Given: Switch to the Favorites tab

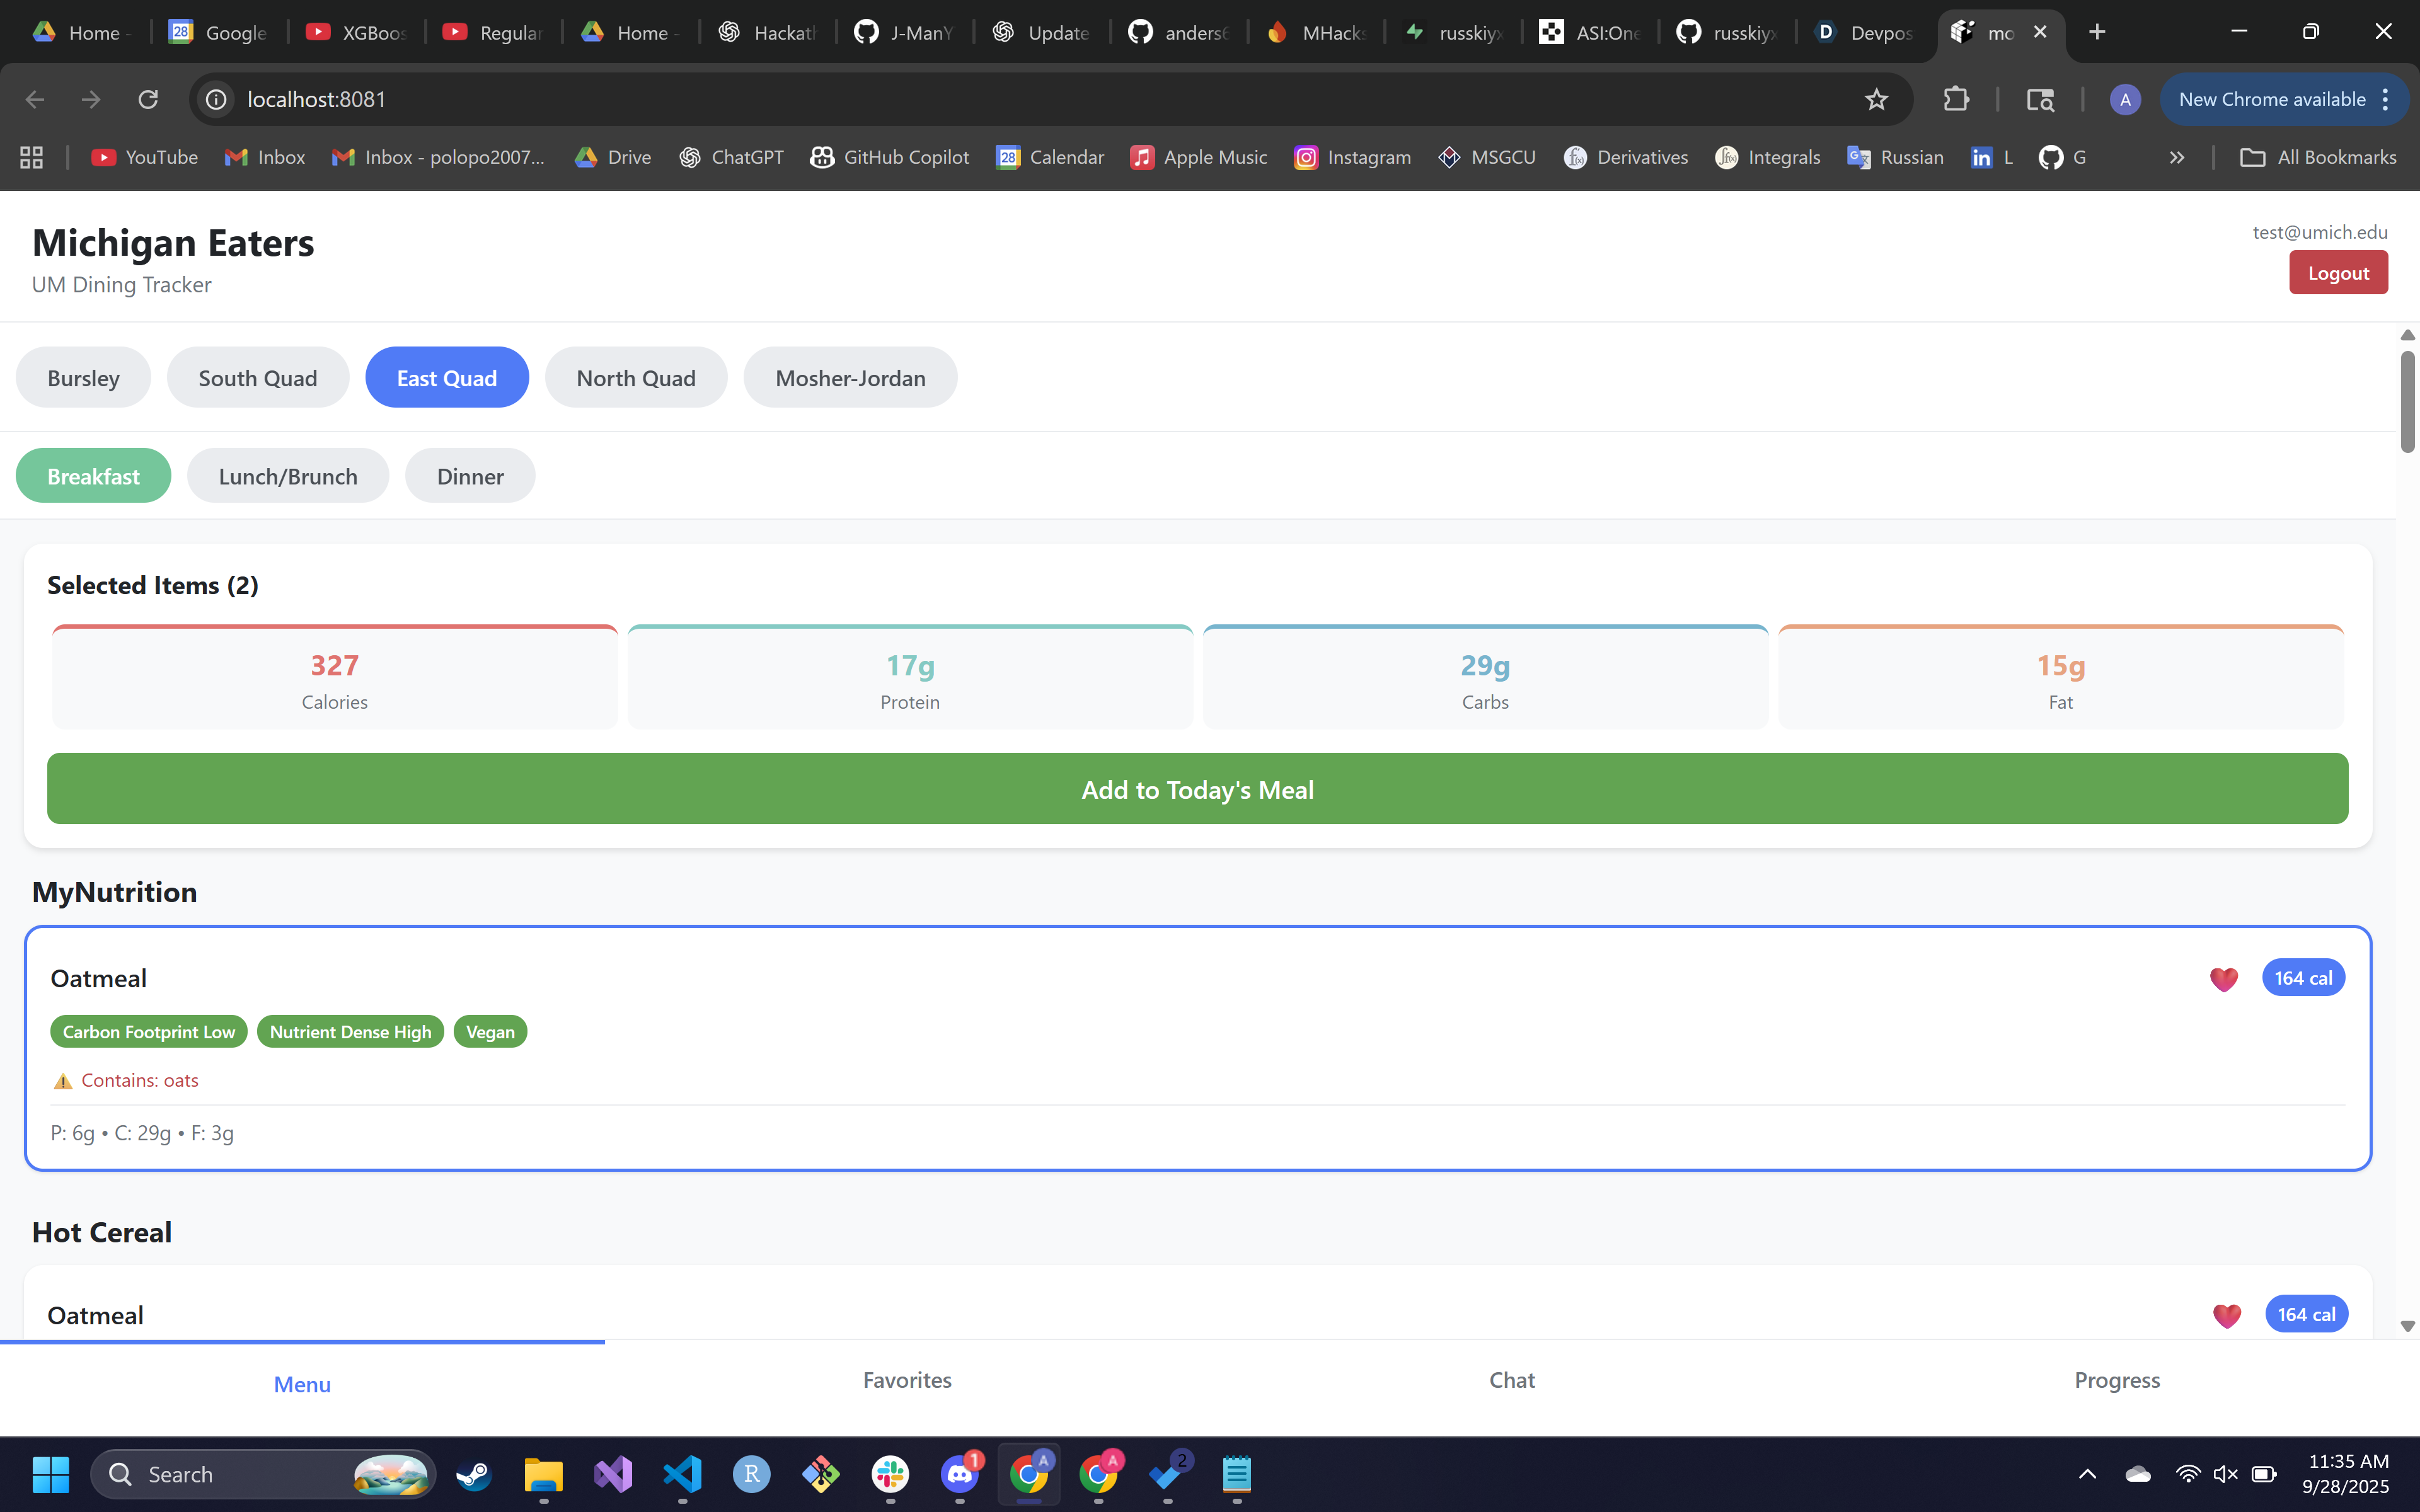Looking at the screenshot, I should [907, 1380].
